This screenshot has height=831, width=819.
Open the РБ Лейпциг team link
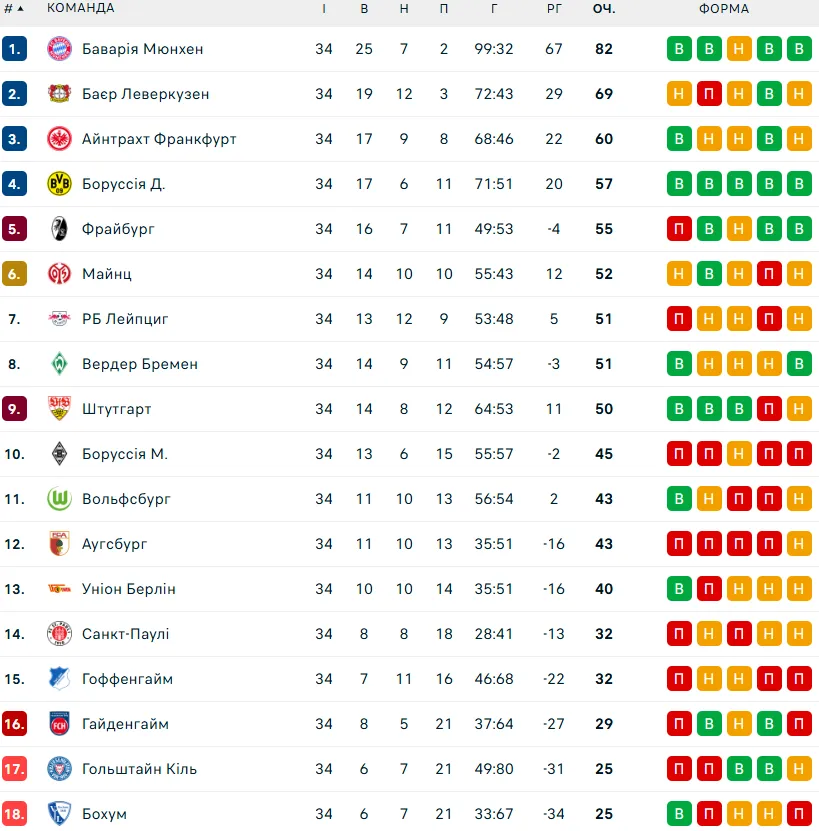(125, 319)
